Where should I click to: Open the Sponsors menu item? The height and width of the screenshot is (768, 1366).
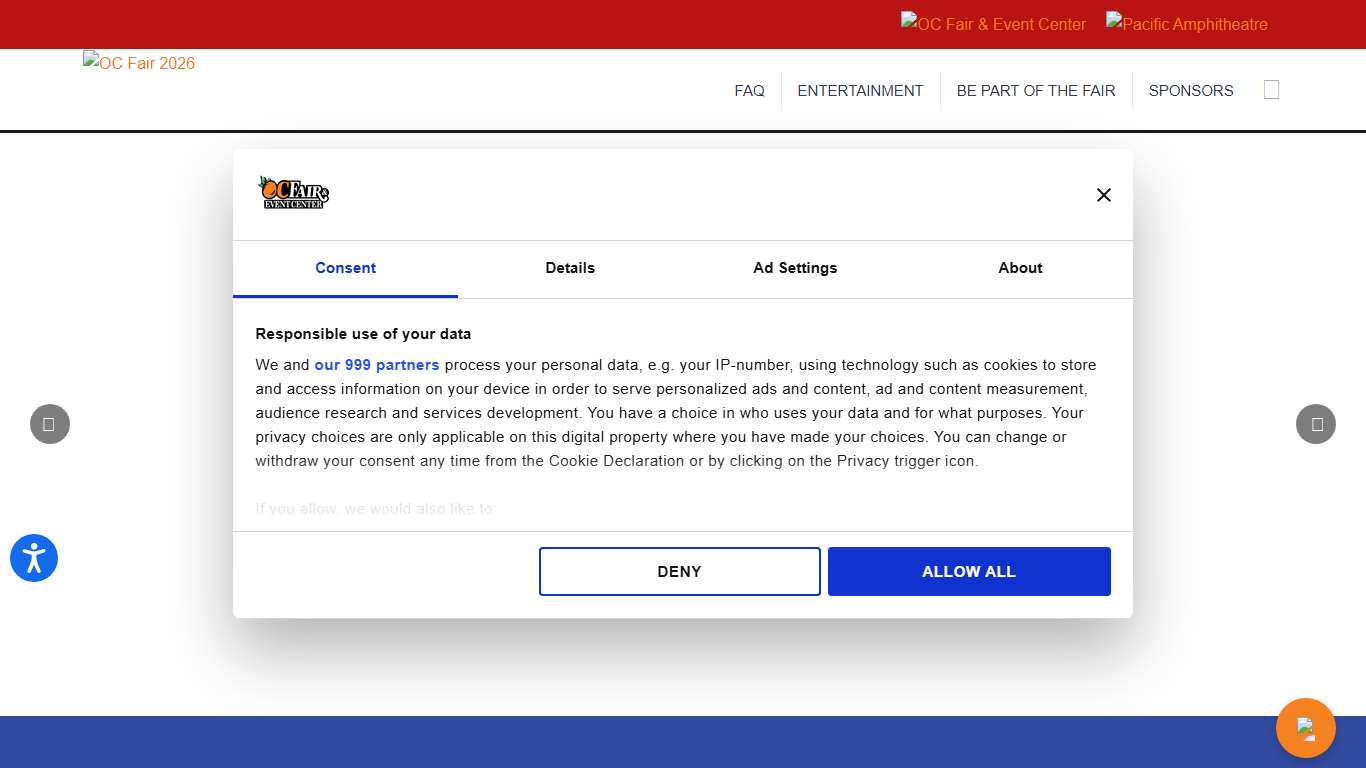1190,90
